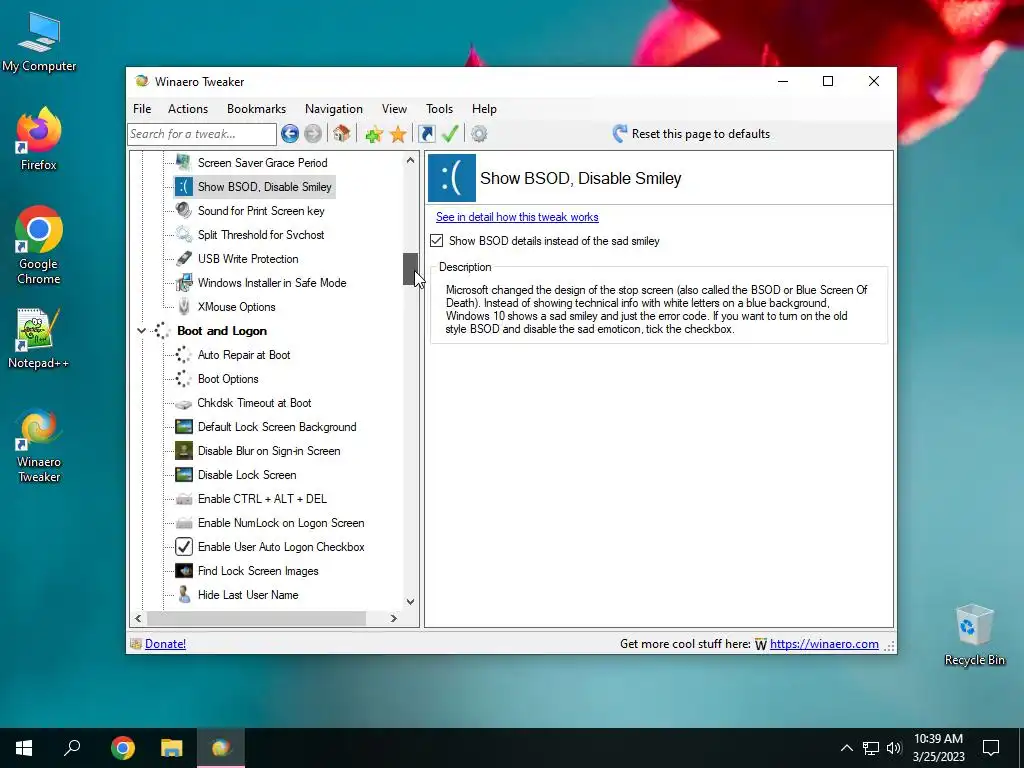Add this tweak to bookmarks (green plus star)

click(x=374, y=135)
